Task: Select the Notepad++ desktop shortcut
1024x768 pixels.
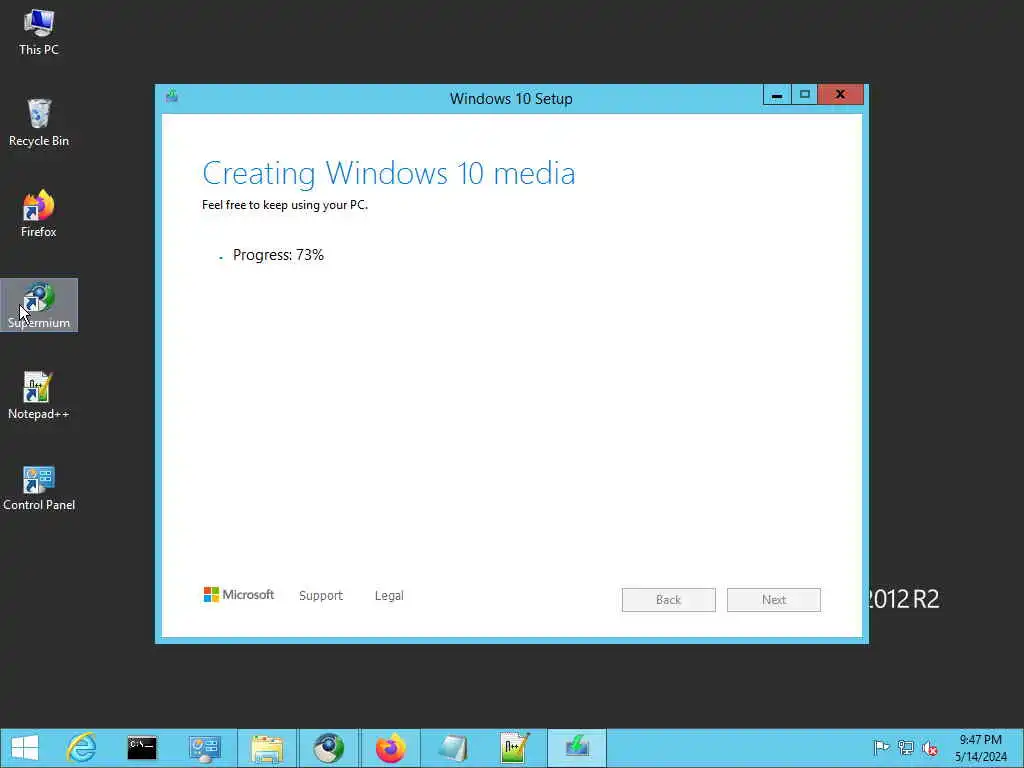Action: [x=39, y=396]
